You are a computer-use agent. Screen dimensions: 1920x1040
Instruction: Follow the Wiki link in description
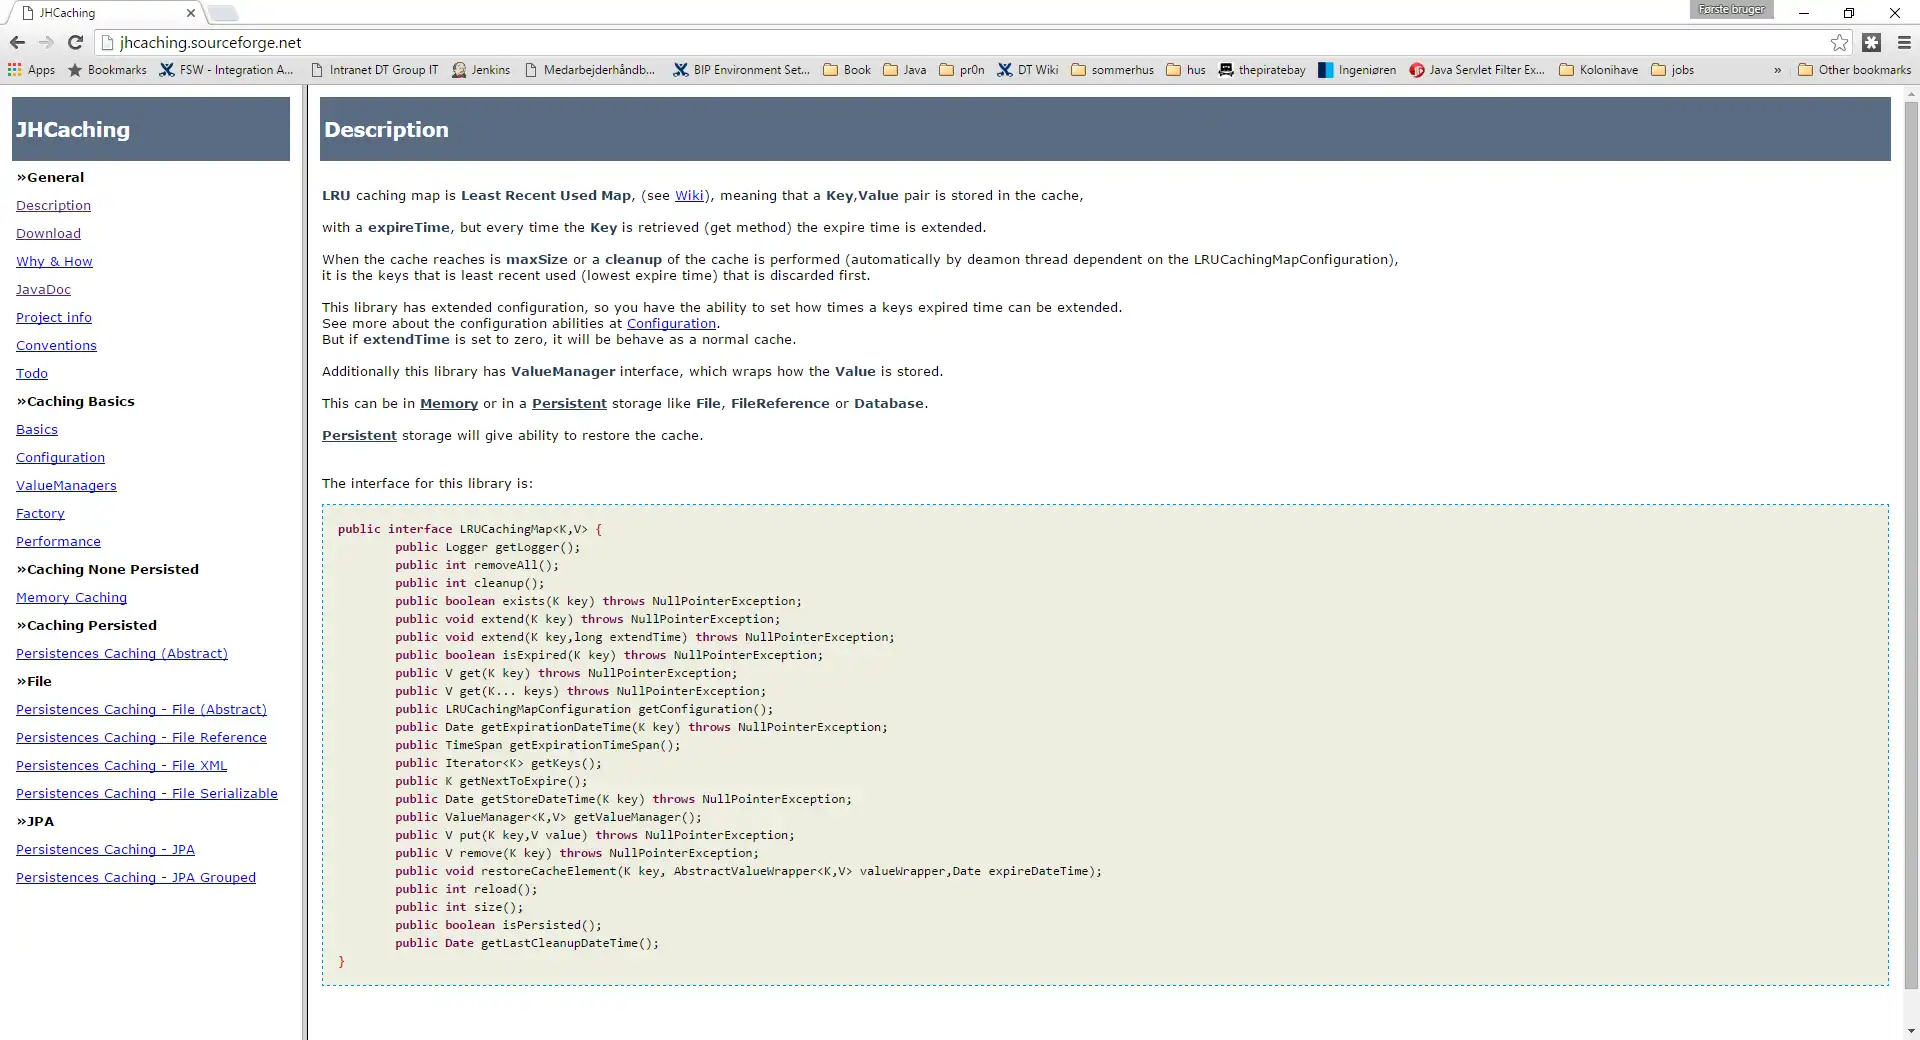[x=689, y=195]
